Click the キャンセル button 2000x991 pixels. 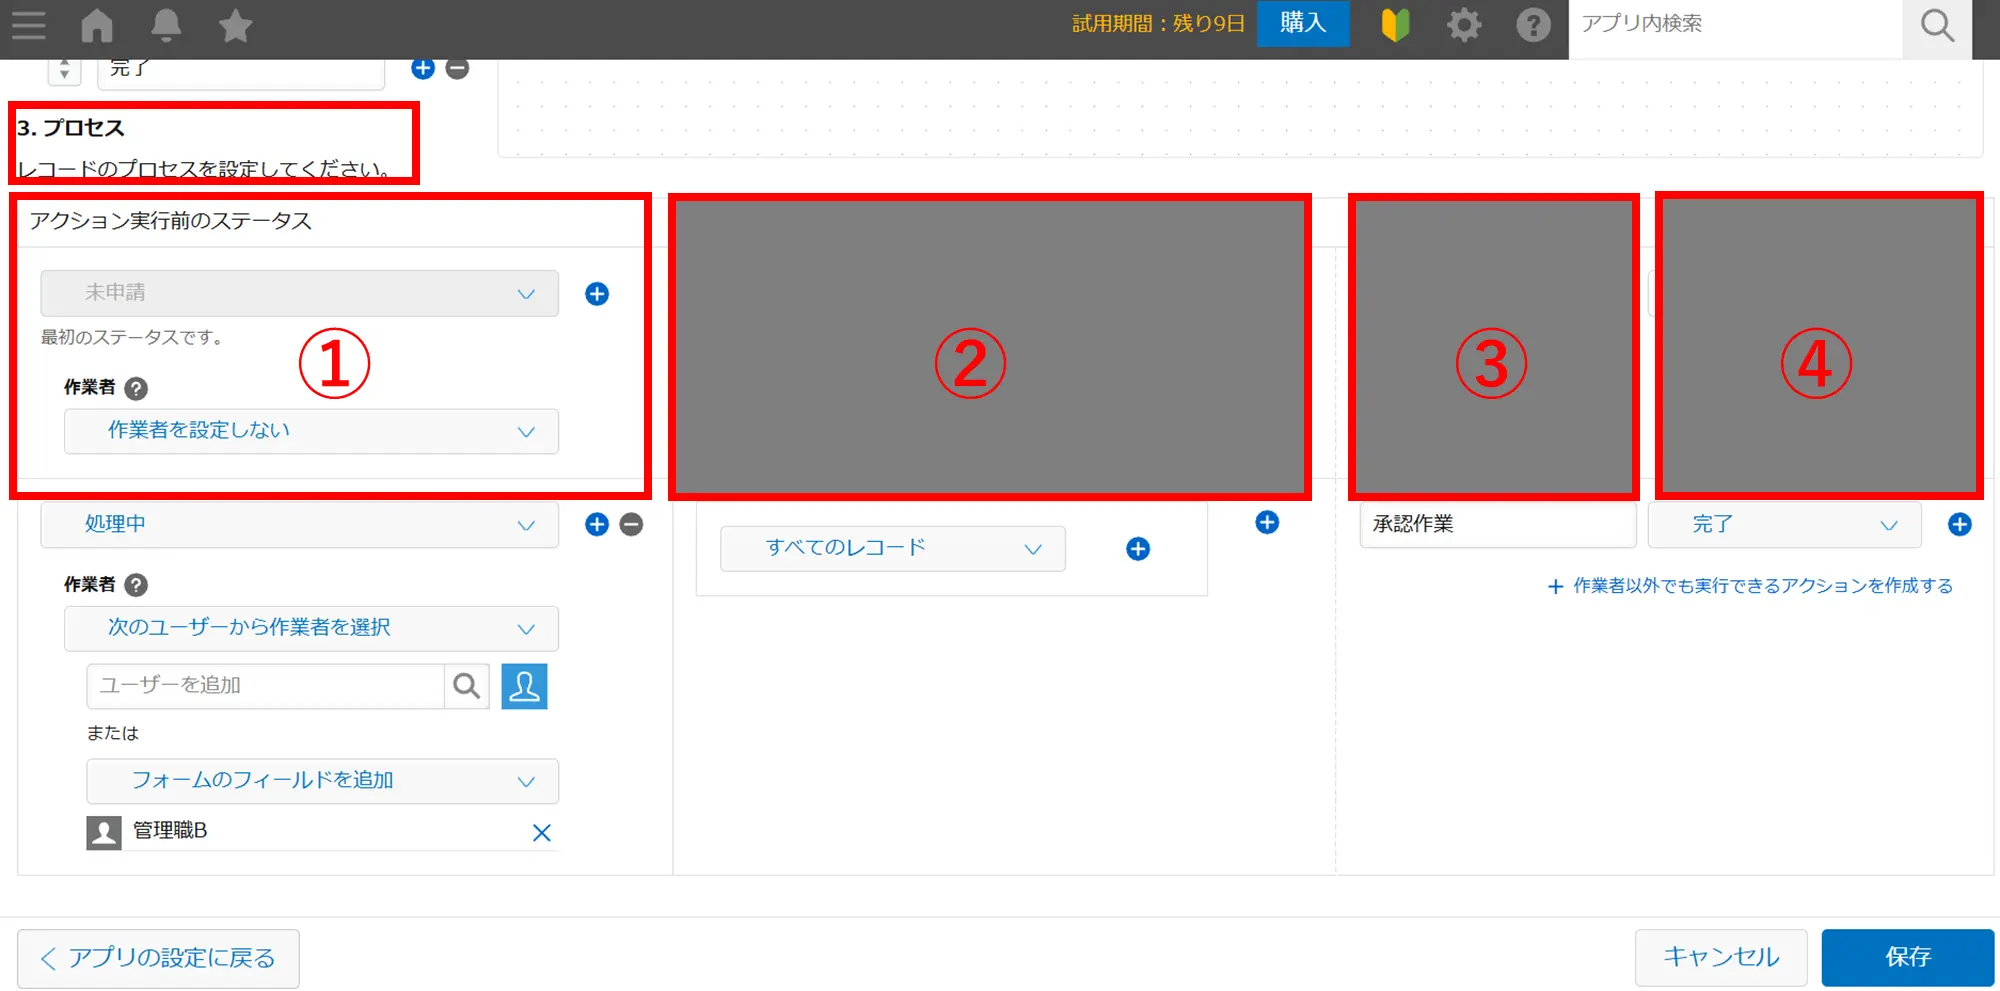1720,957
